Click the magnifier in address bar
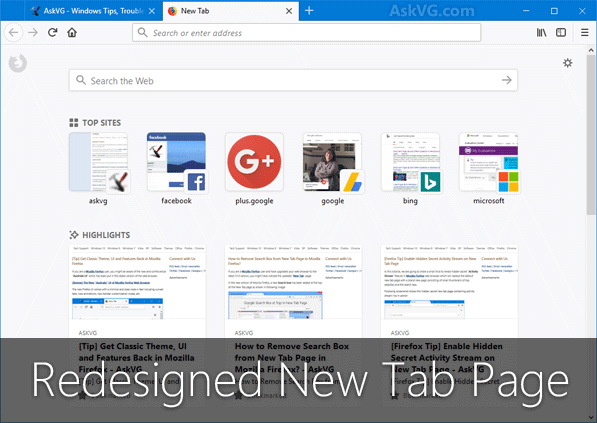Viewport: 597px width, 423px height. click(x=142, y=32)
